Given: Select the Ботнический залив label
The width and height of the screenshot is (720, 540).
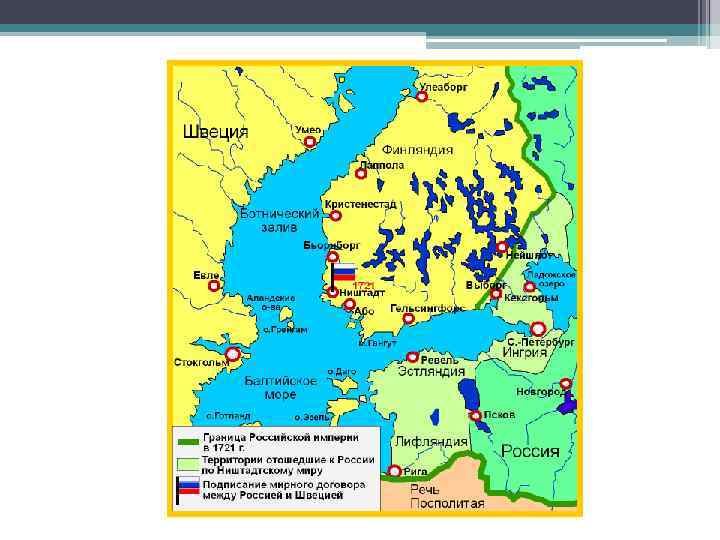Looking at the screenshot, I should click(x=280, y=220).
